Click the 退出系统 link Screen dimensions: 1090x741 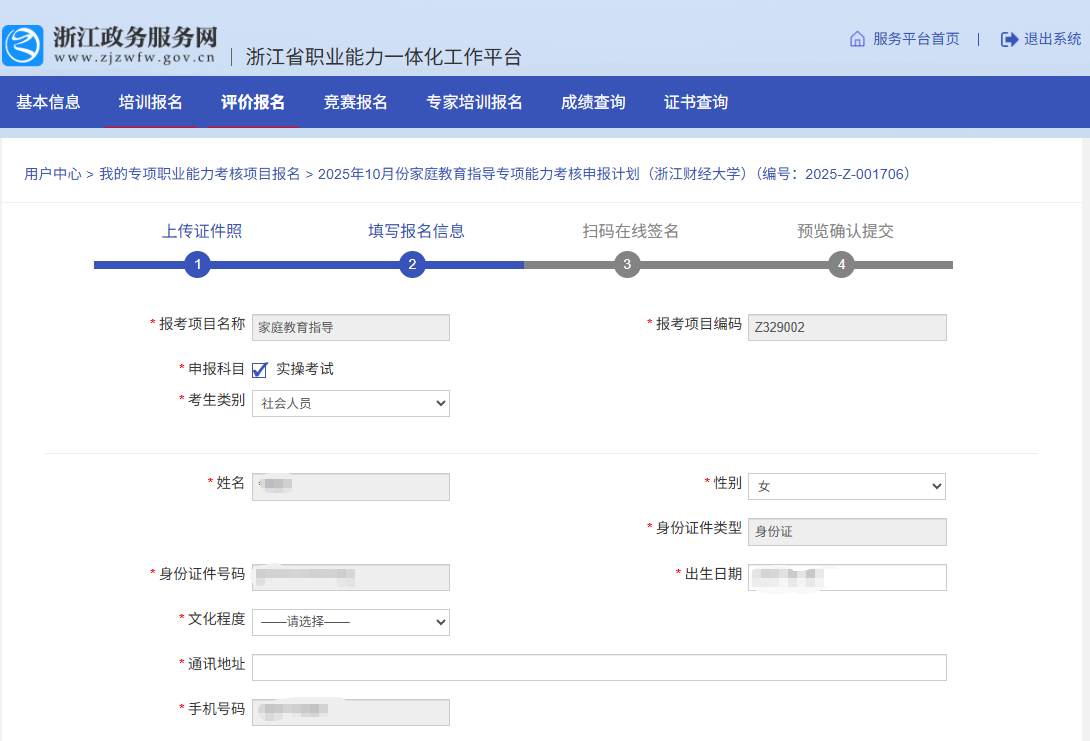(x=1052, y=39)
